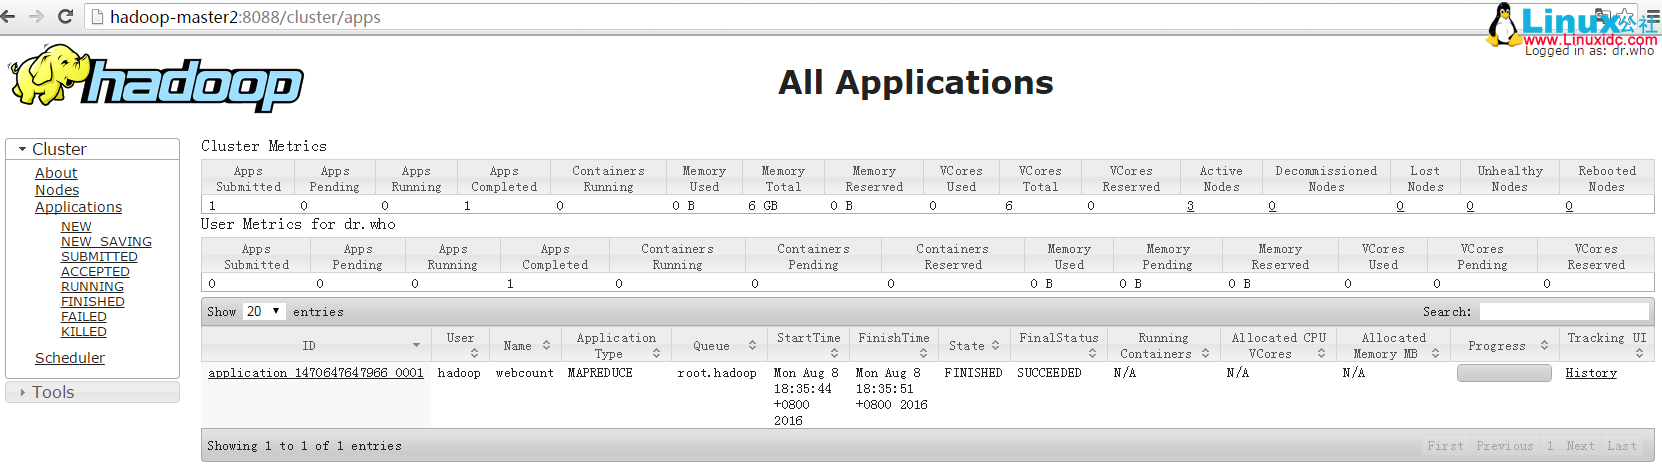Sort table by State column

click(973, 345)
